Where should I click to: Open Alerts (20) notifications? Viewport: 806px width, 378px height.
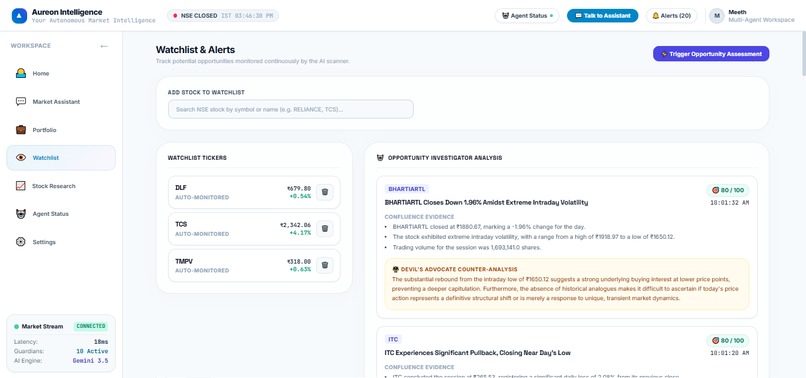(671, 16)
